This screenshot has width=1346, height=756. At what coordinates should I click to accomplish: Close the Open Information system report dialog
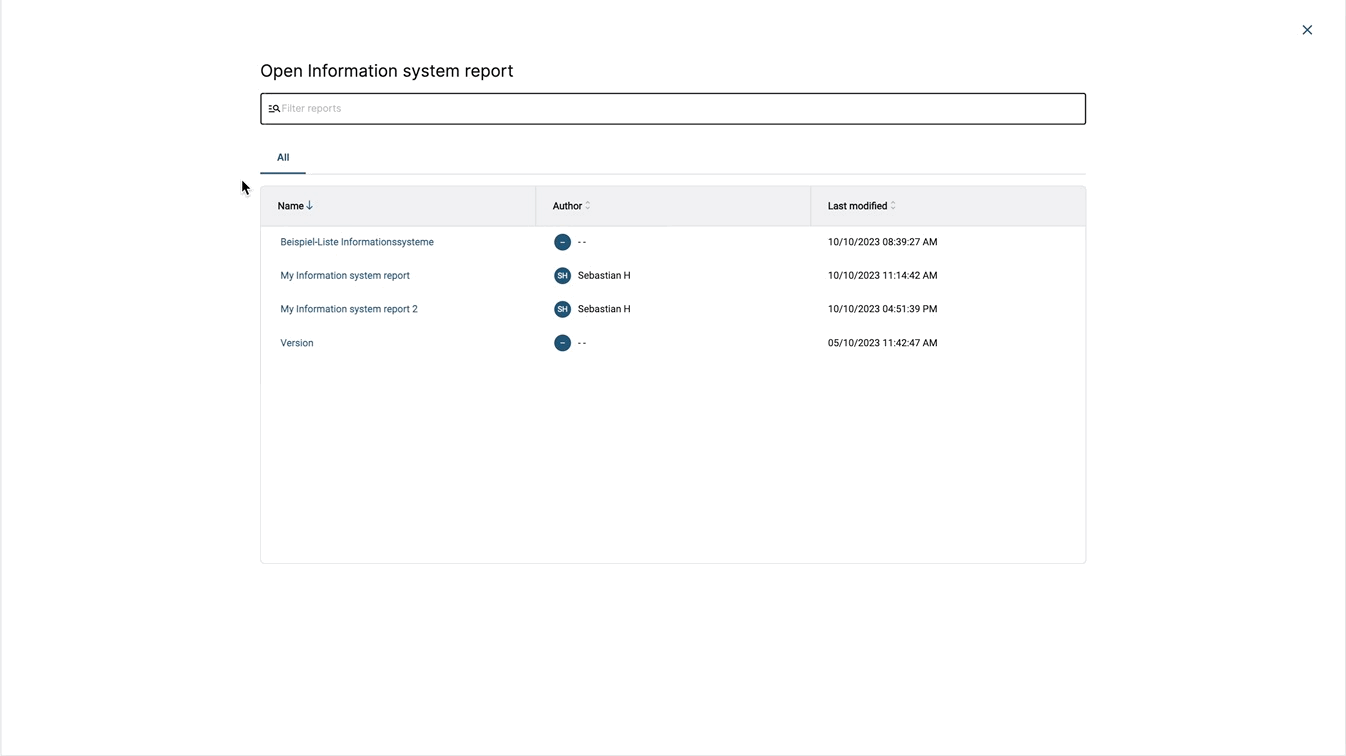pos(1307,30)
